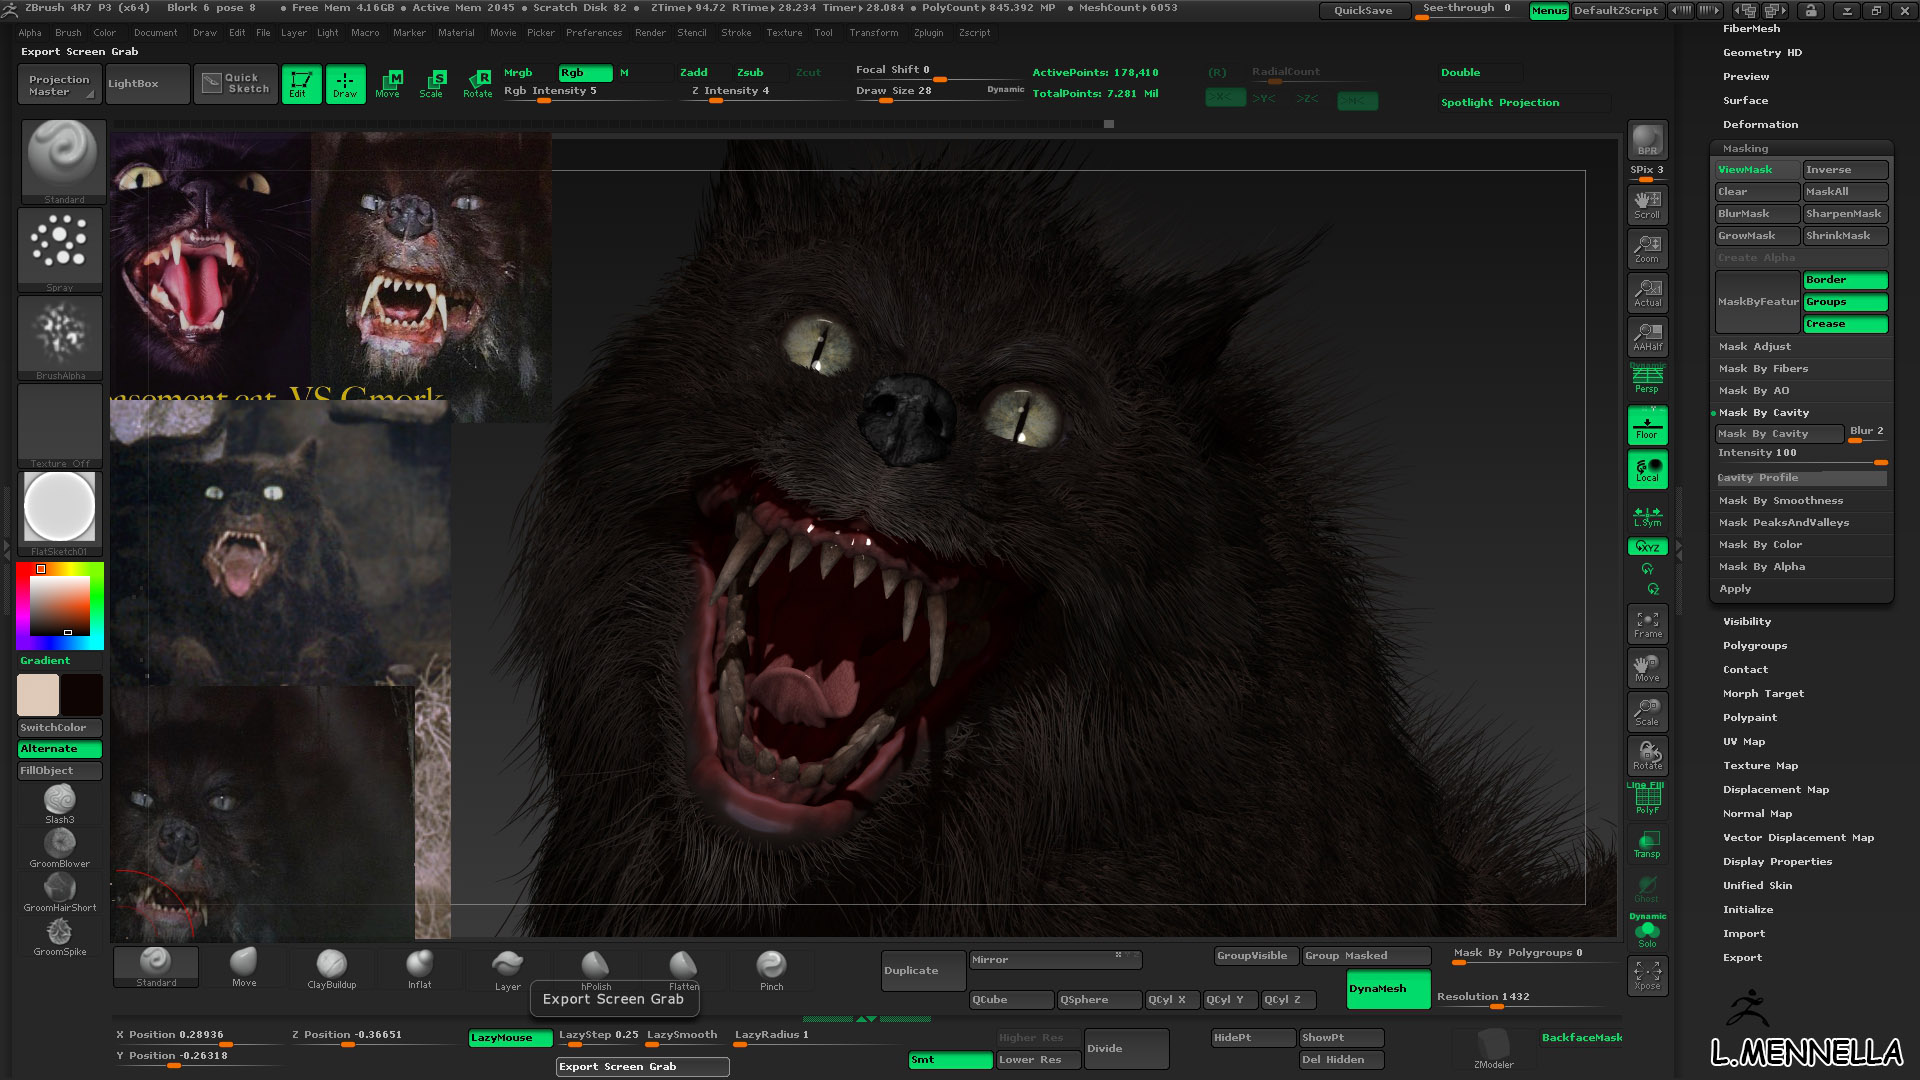Open the Alpha menu
The width and height of the screenshot is (1920, 1080).
click(x=30, y=33)
